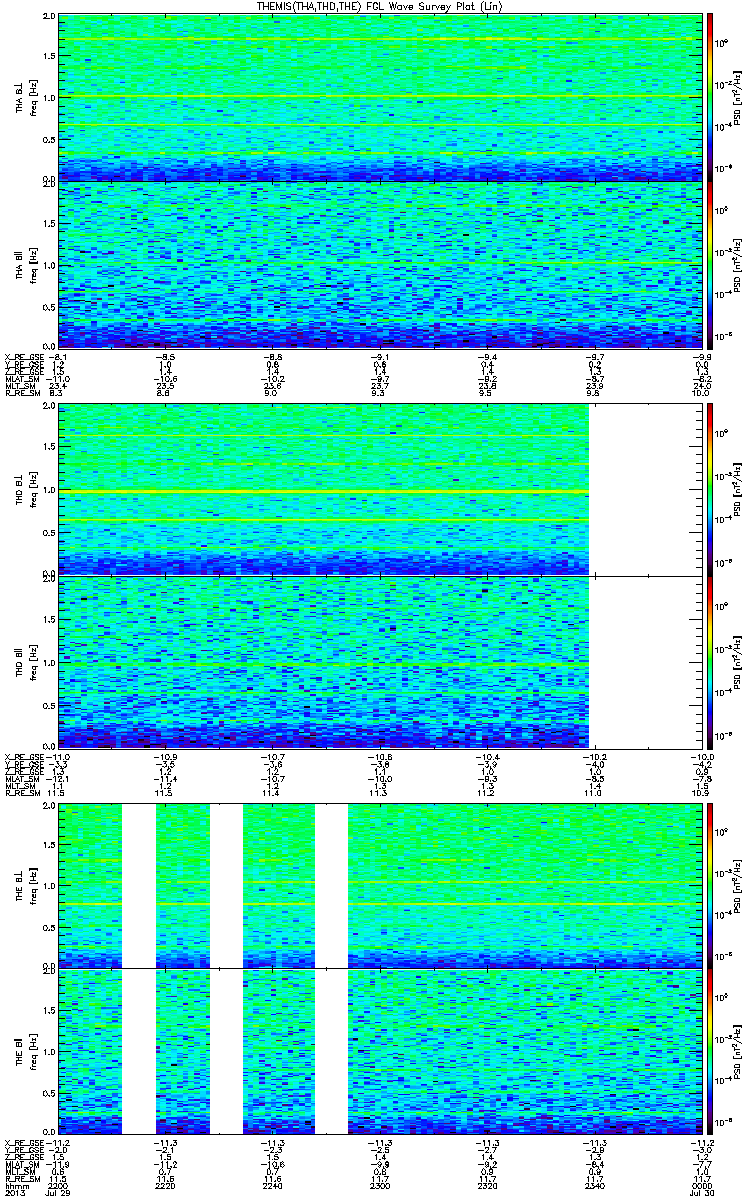The height and width of the screenshot is (1200, 750).
Task: Click the THE B-perpendicular PSD color bar
Action: [x=709, y=885]
